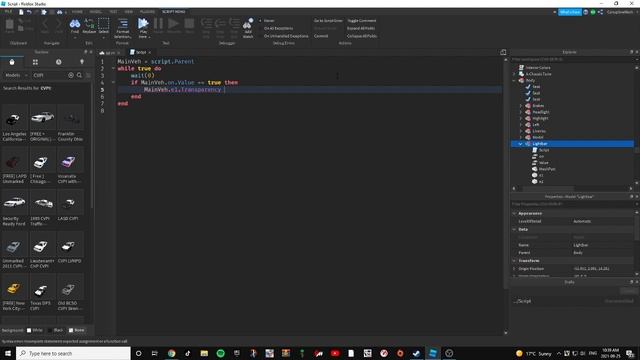Screen dimensions: 640x360
Task: Open the Toolbox Recent clock icon
Action: coord(58,62)
